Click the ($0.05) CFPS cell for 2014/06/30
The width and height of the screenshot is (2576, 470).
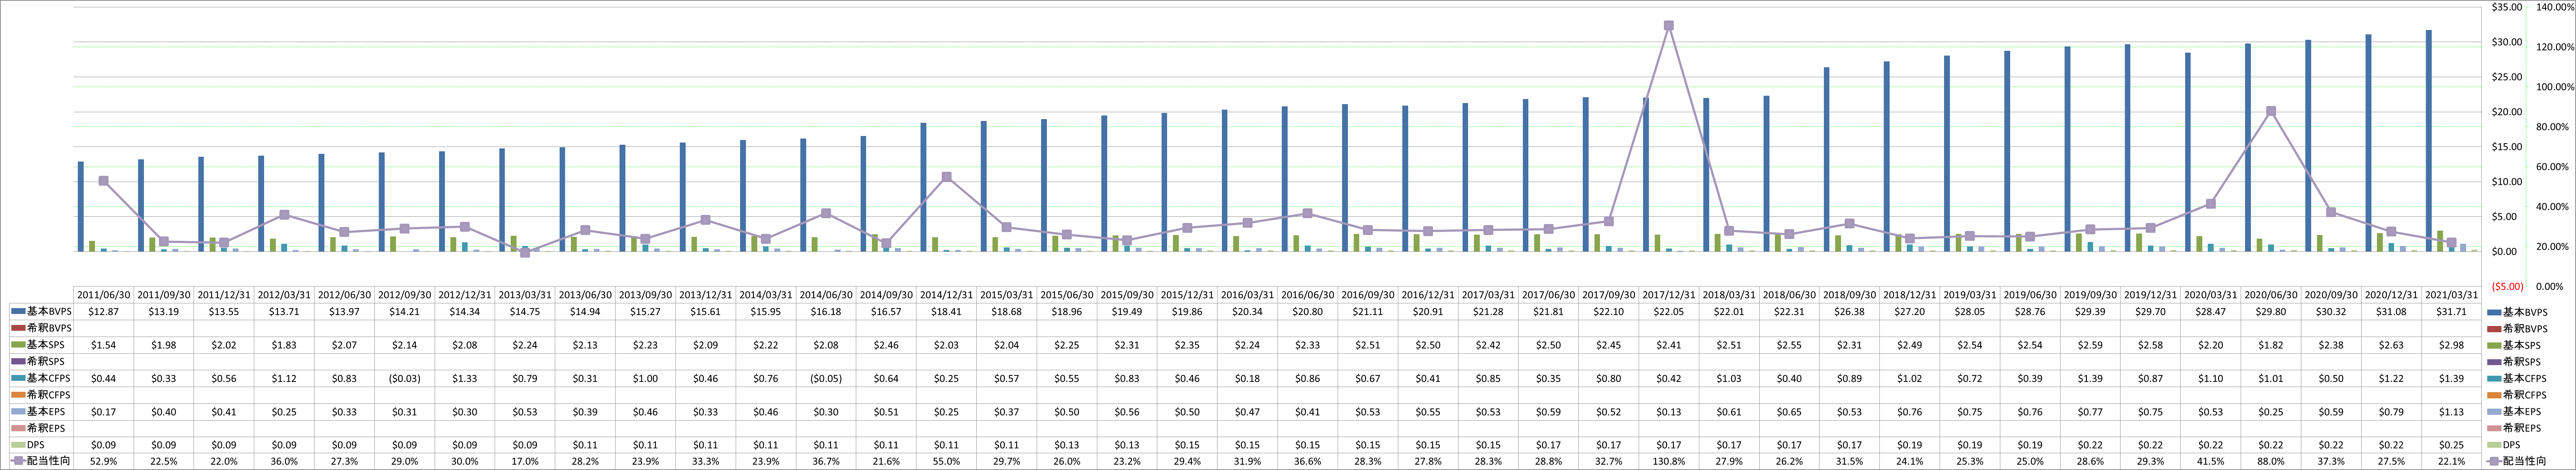tap(826, 378)
